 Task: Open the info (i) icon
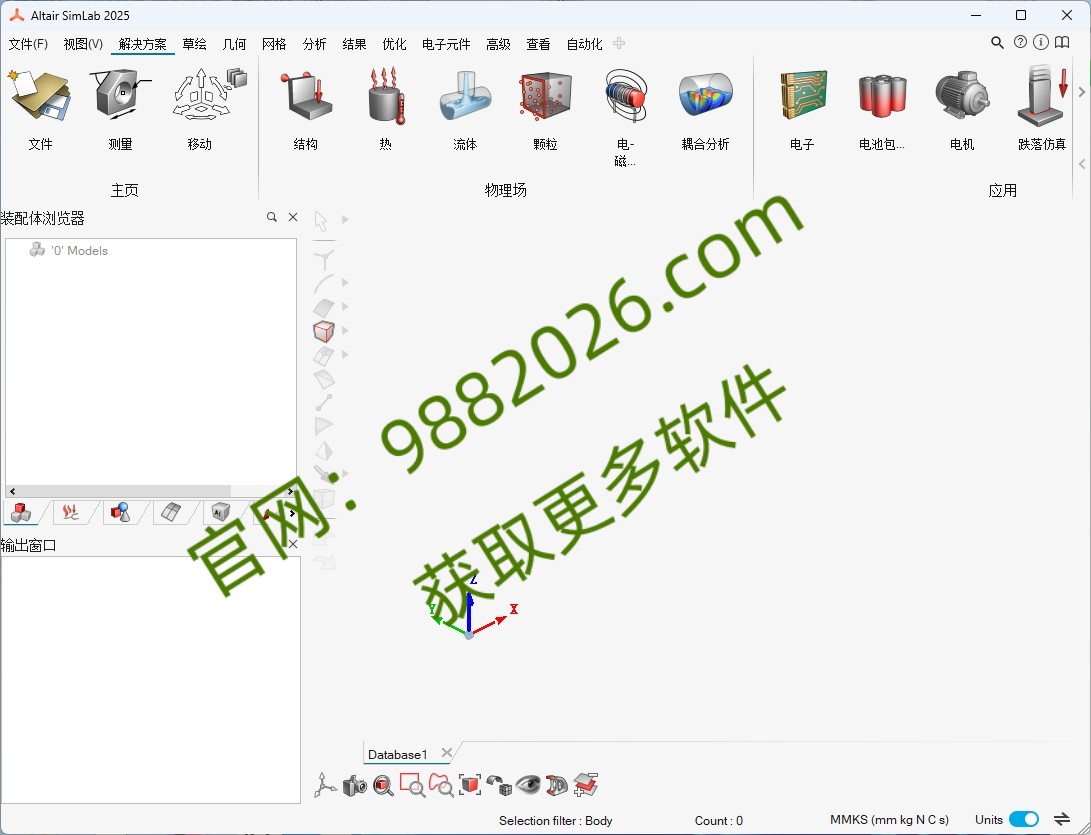pyautogui.click(x=1040, y=42)
